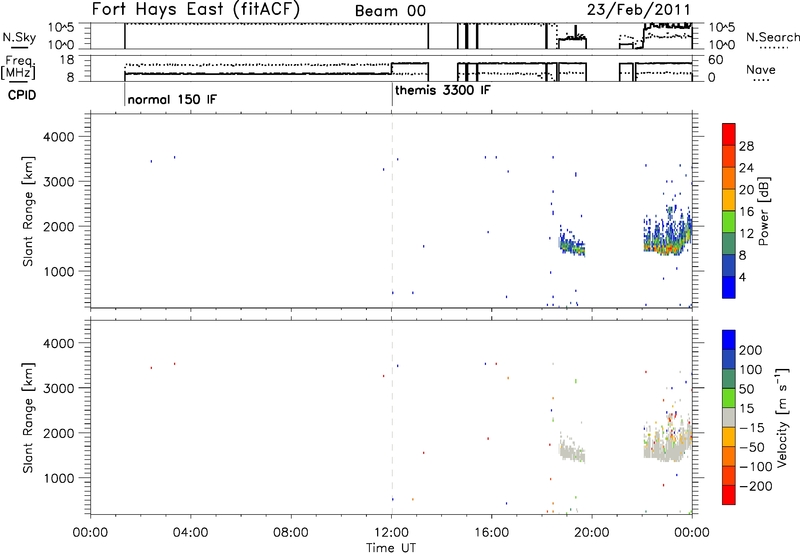This screenshot has height=554, width=800.
Task: Click the "Freq. [MHz]" axis label
Action: pyautogui.click(x=19, y=68)
